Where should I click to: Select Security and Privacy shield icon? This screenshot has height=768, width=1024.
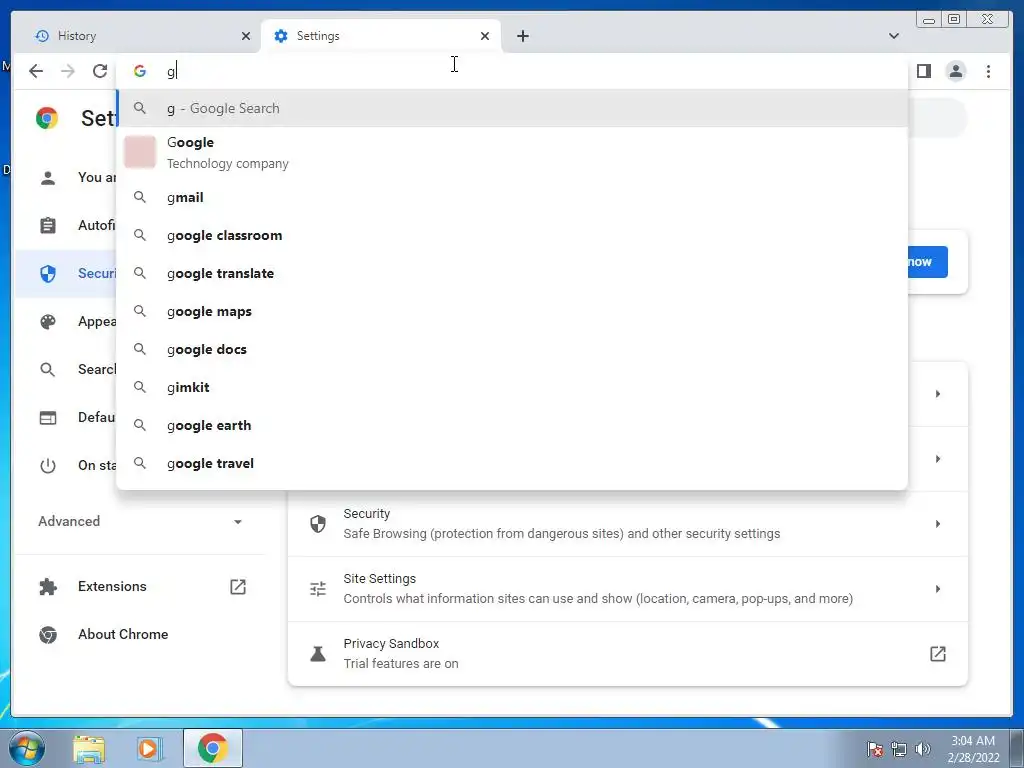pyautogui.click(x=48, y=274)
